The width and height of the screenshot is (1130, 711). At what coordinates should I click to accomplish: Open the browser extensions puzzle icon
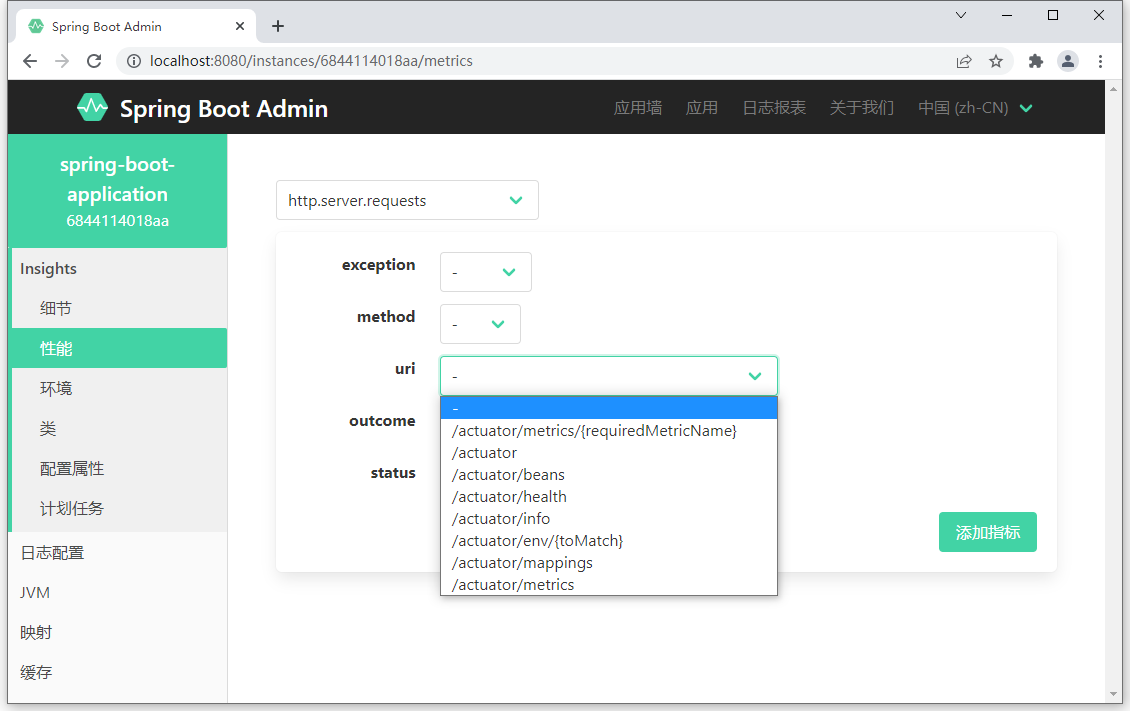(1036, 61)
